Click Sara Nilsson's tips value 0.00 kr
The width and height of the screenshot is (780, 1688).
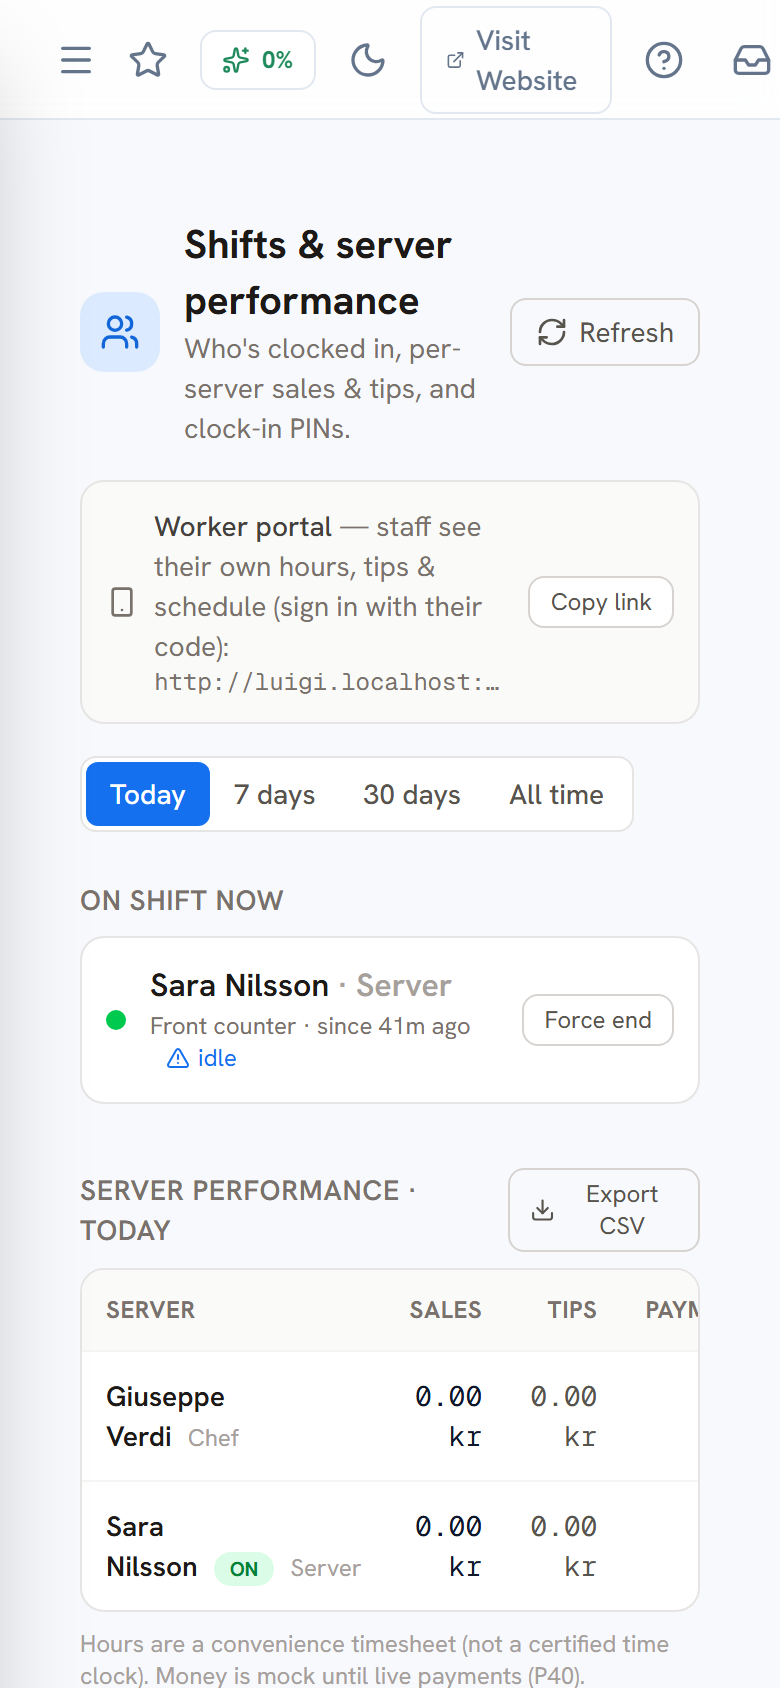point(564,1546)
